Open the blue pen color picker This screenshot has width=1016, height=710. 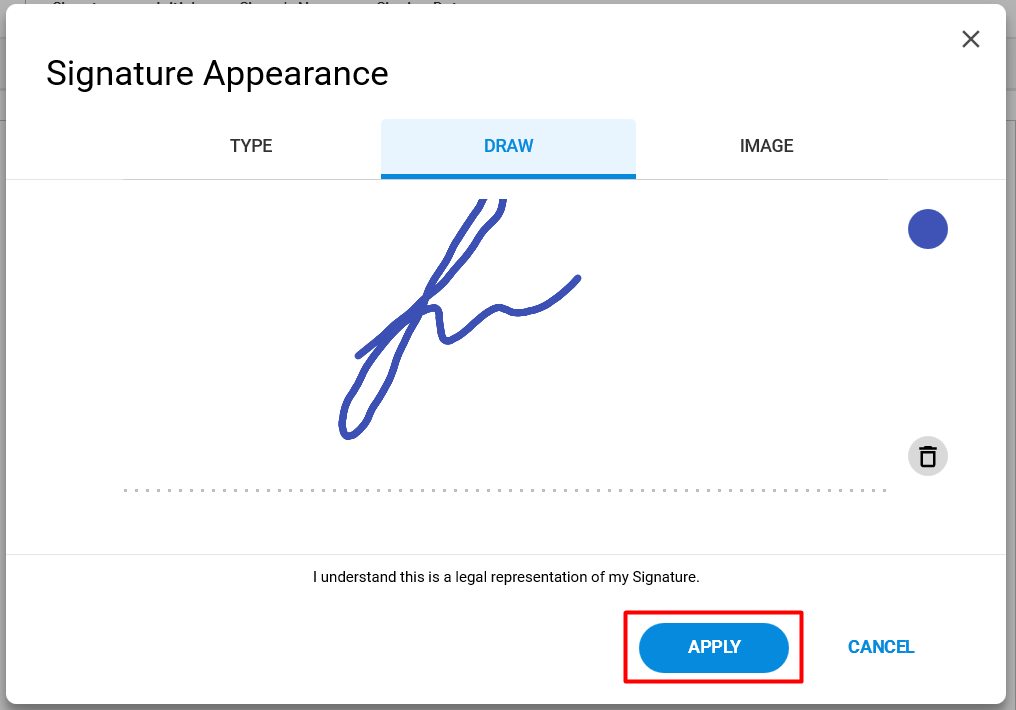click(927, 229)
